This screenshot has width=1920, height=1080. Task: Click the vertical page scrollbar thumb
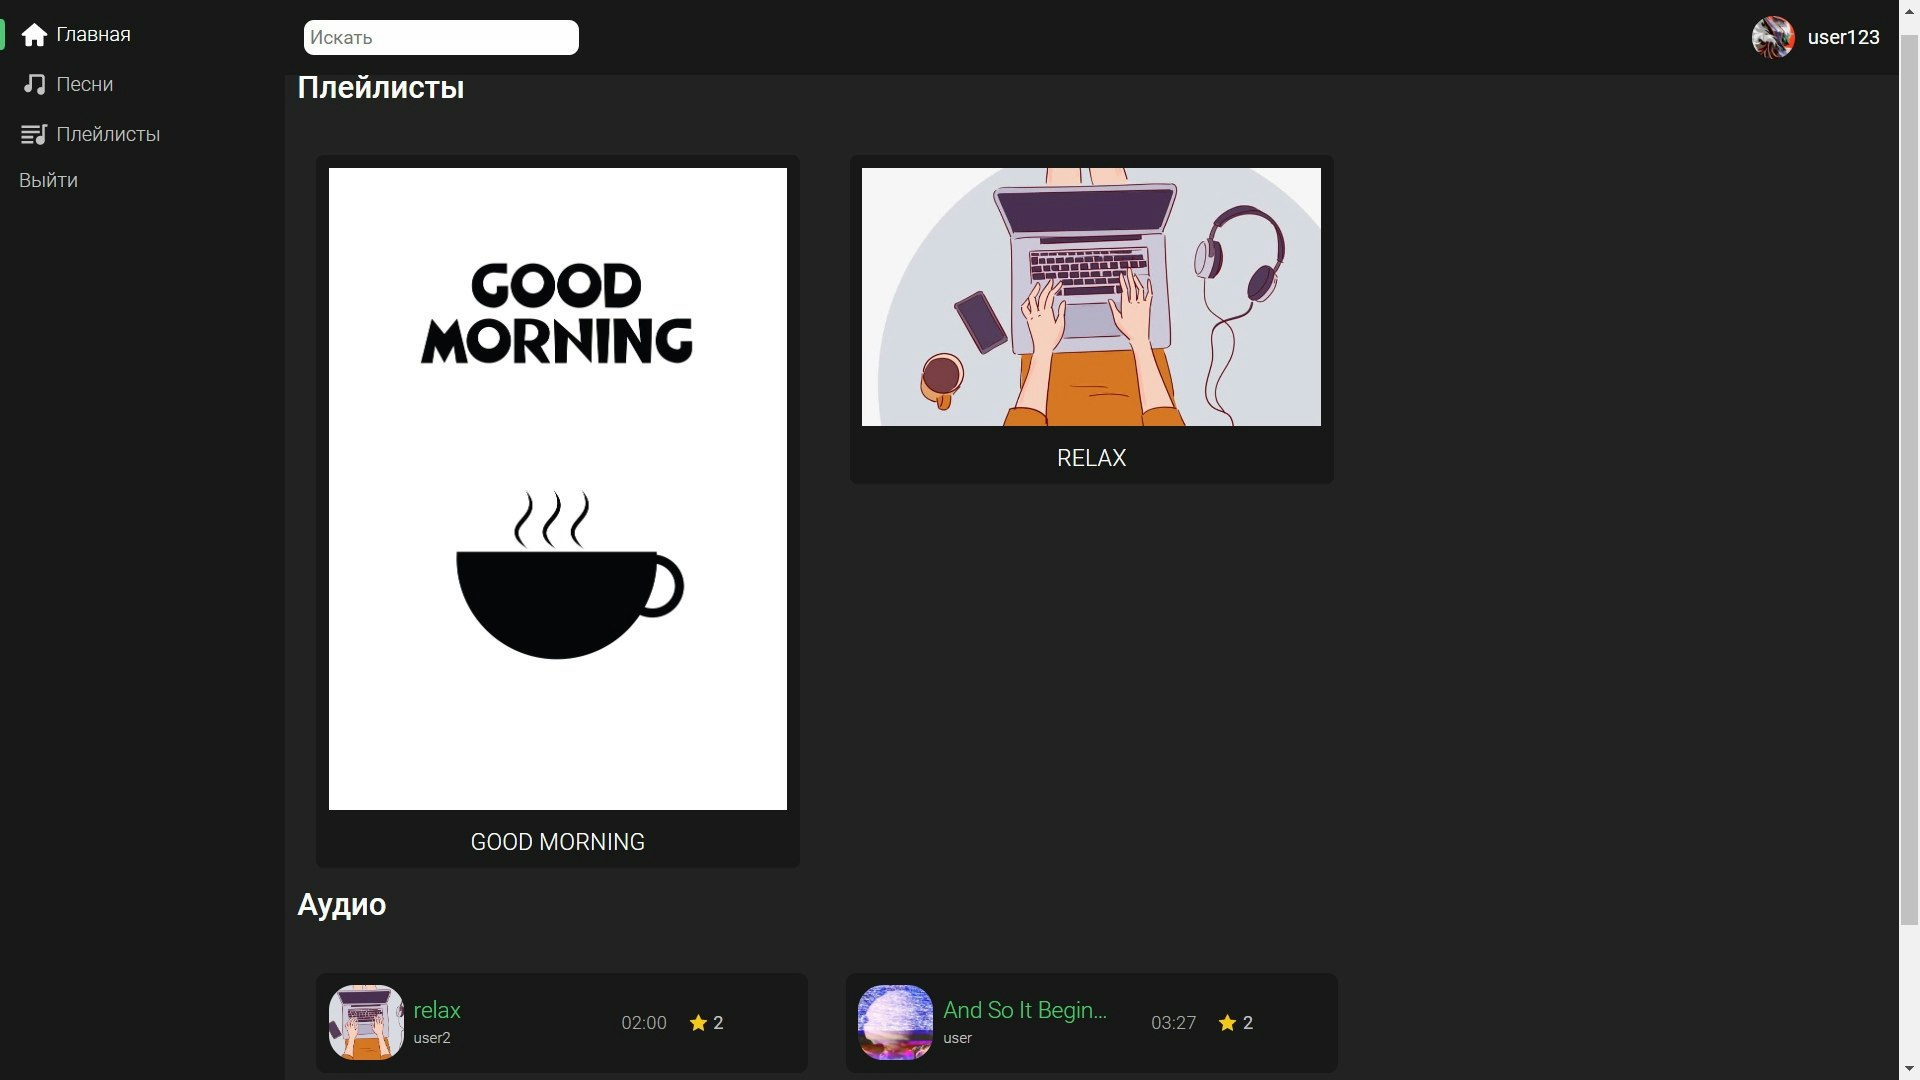[x=1909, y=480]
